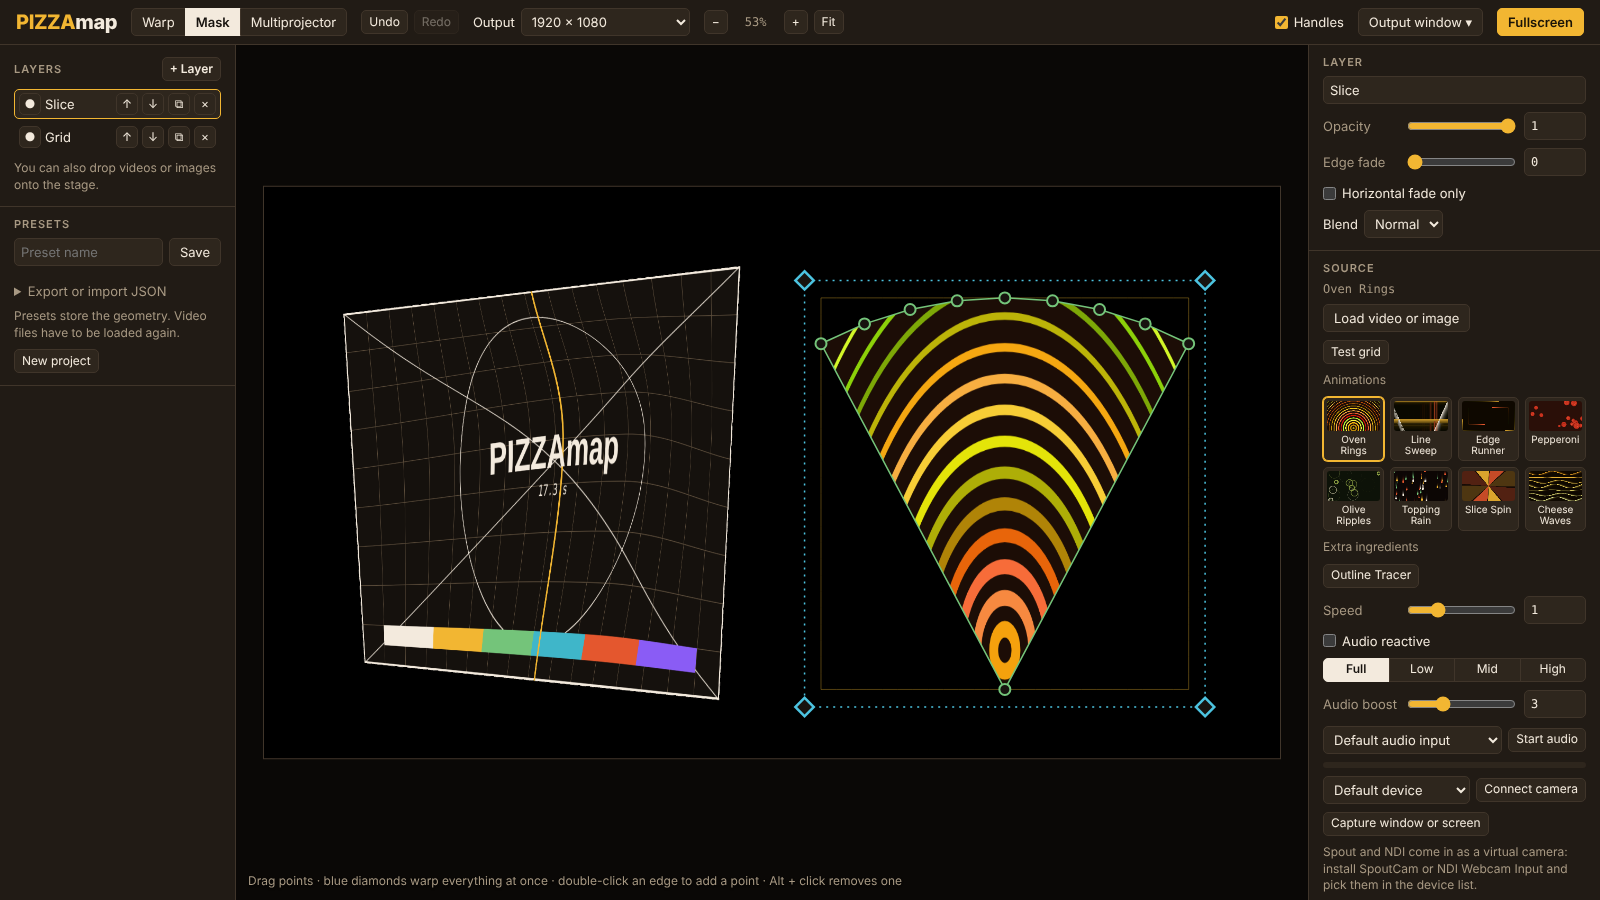
Task: Toggle visibility dot of Slice layer
Action: (x=30, y=104)
